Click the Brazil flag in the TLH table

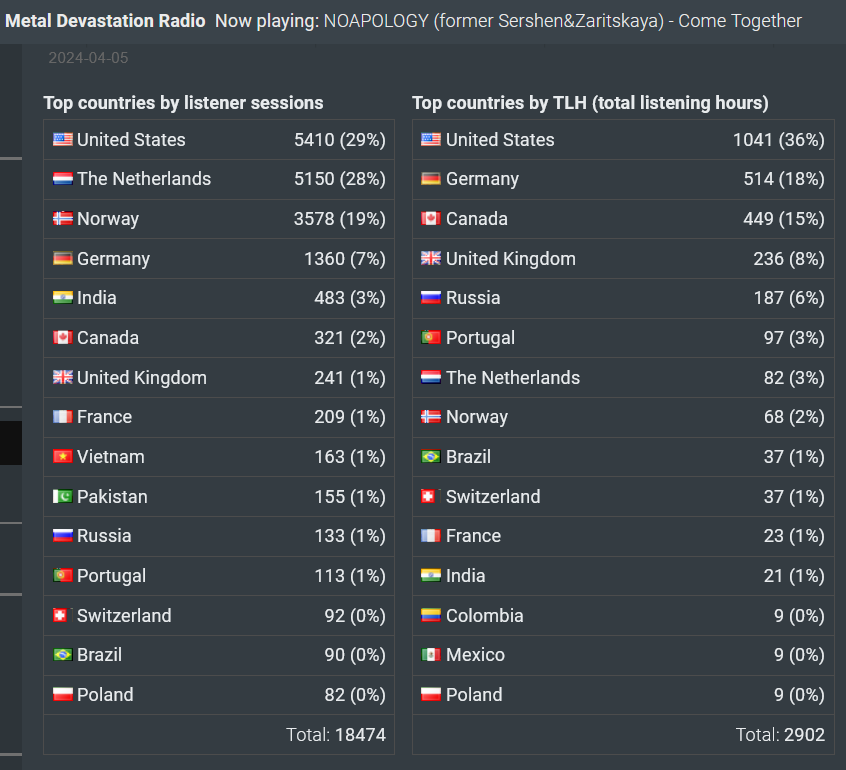tap(431, 456)
